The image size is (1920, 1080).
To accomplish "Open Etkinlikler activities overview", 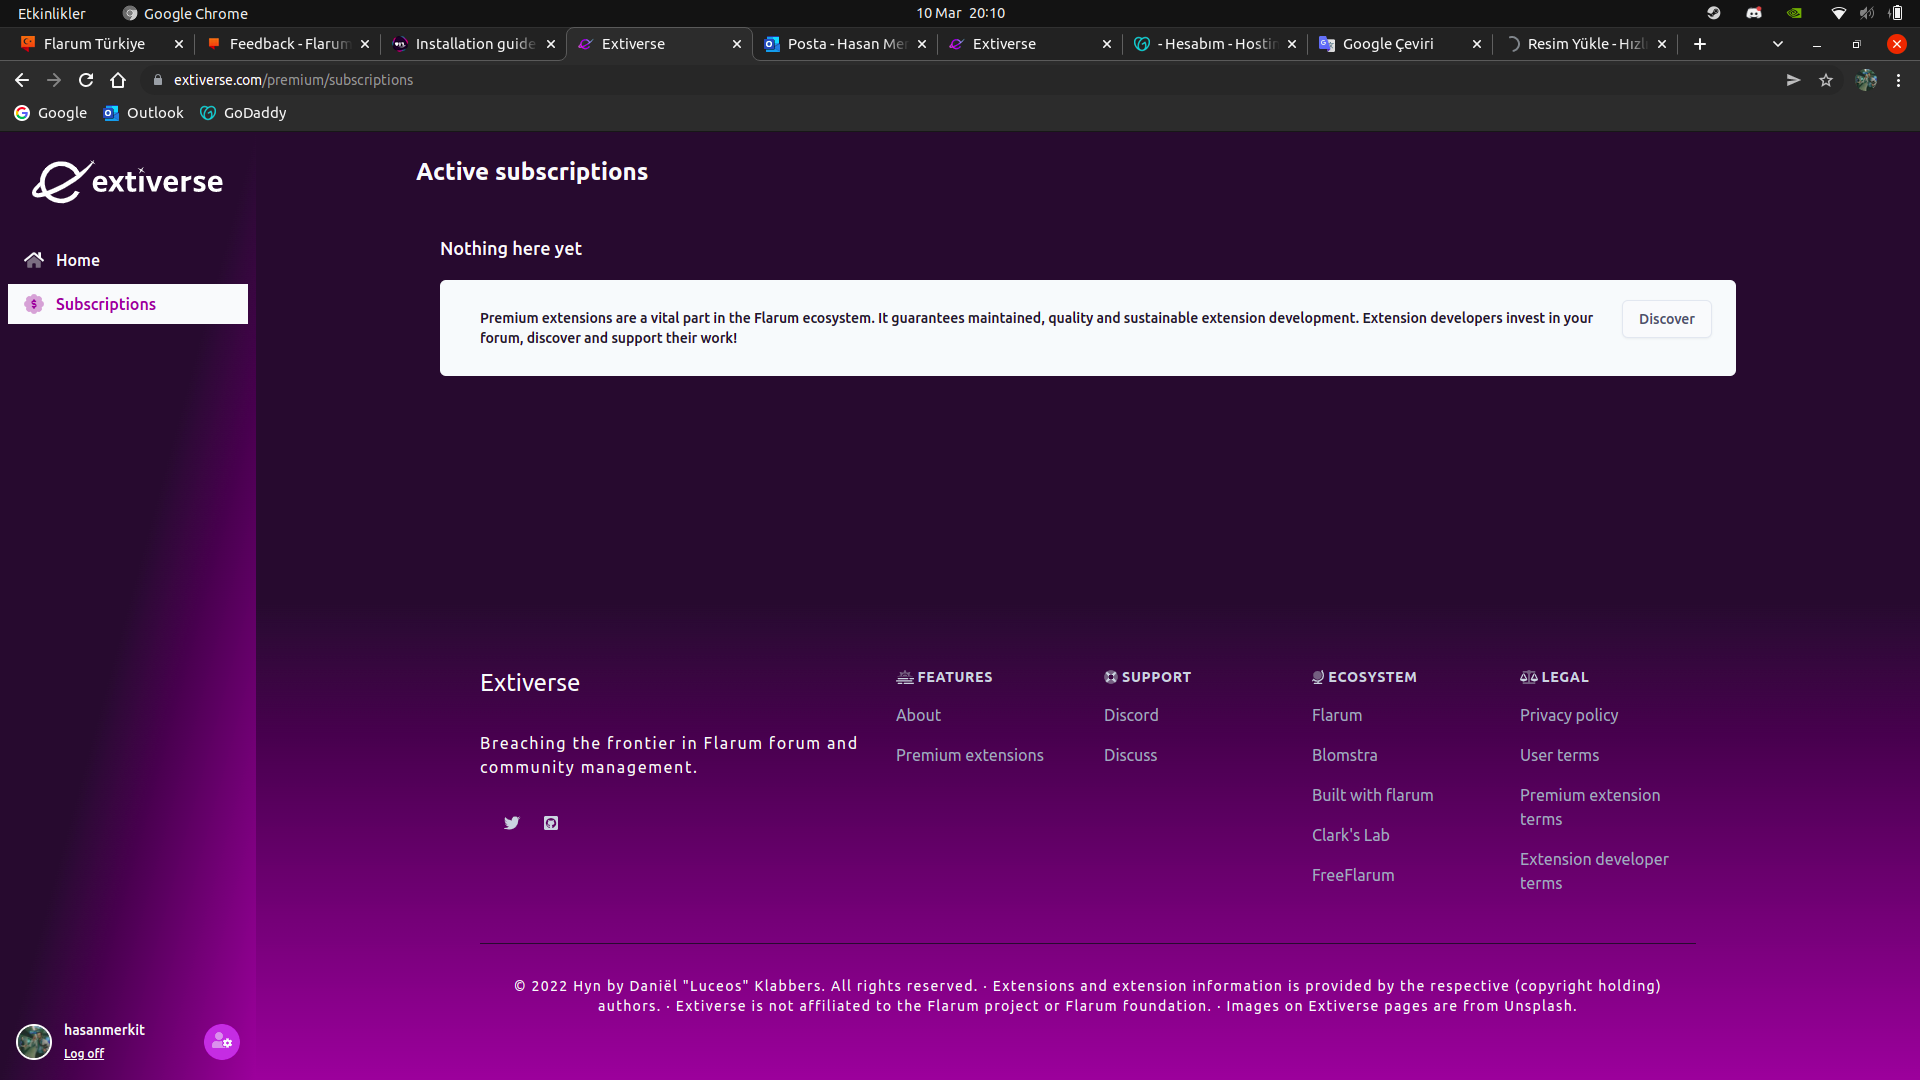I will click(x=52, y=13).
